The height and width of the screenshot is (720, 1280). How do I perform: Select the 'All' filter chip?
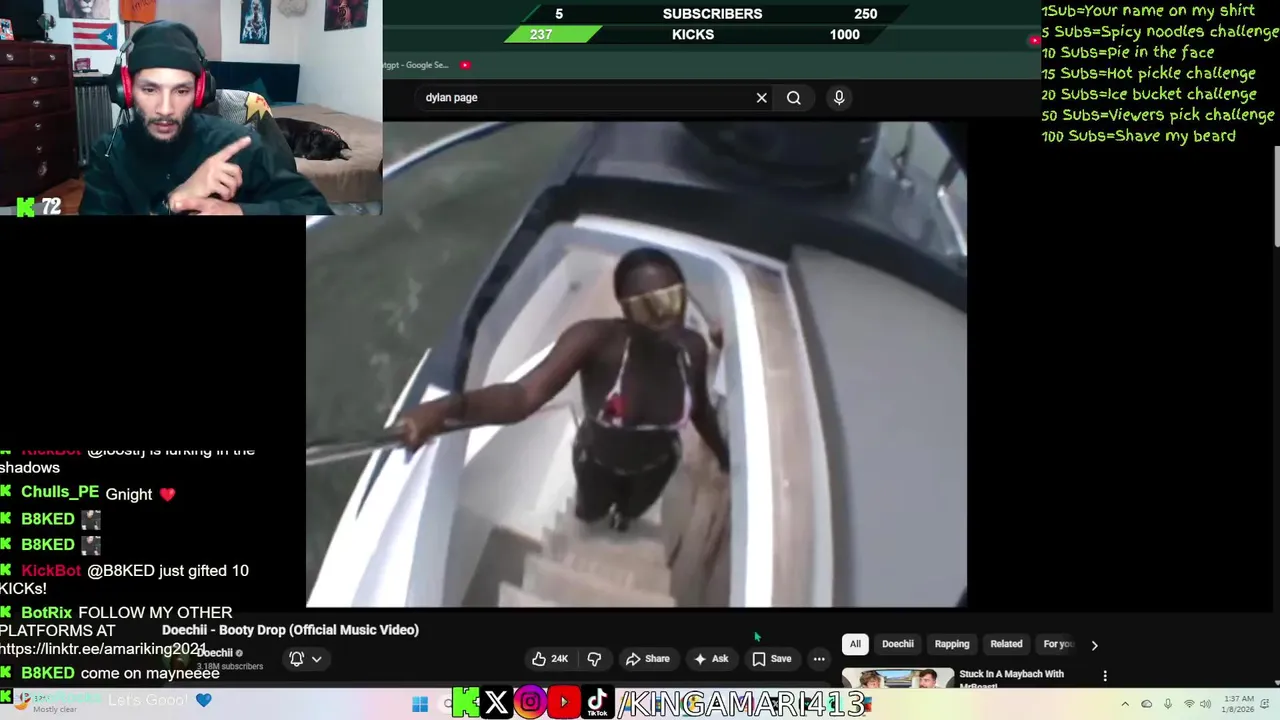click(x=855, y=644)
